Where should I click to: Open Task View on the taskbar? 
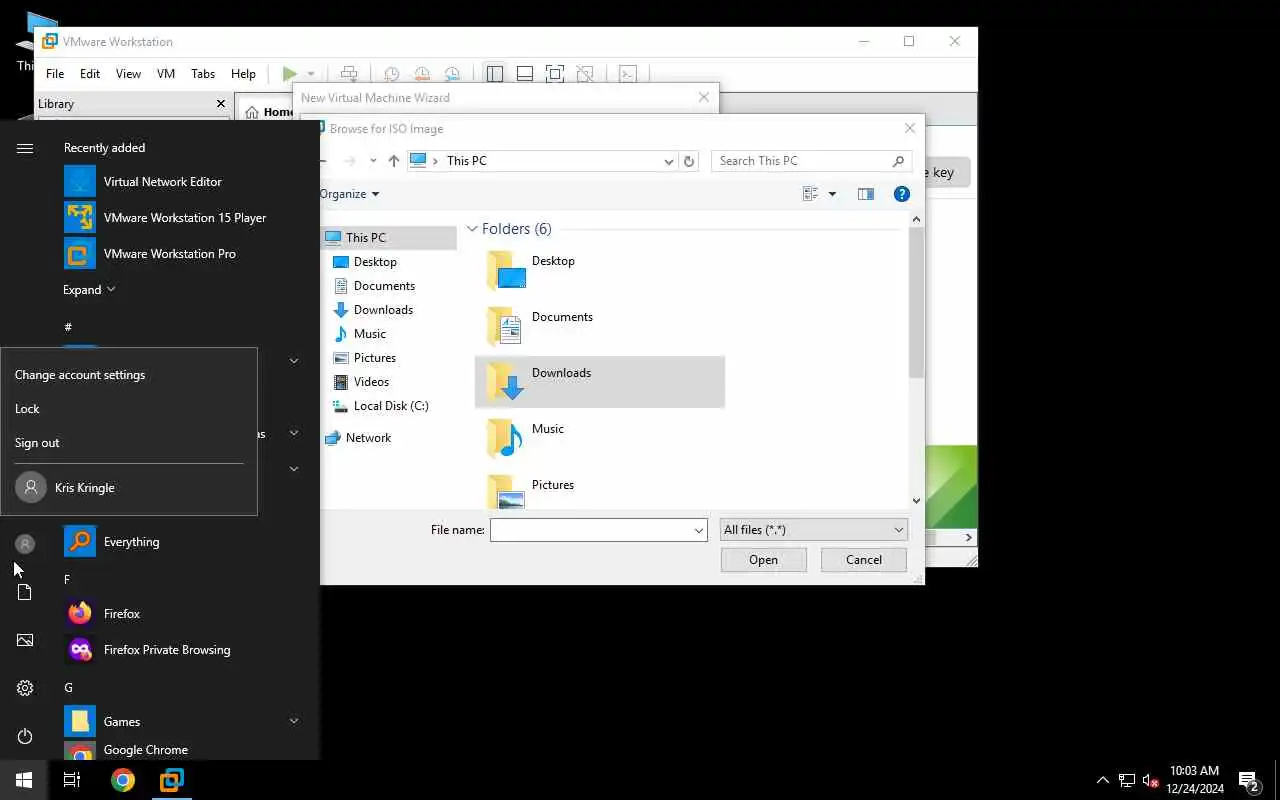point(72,780)
